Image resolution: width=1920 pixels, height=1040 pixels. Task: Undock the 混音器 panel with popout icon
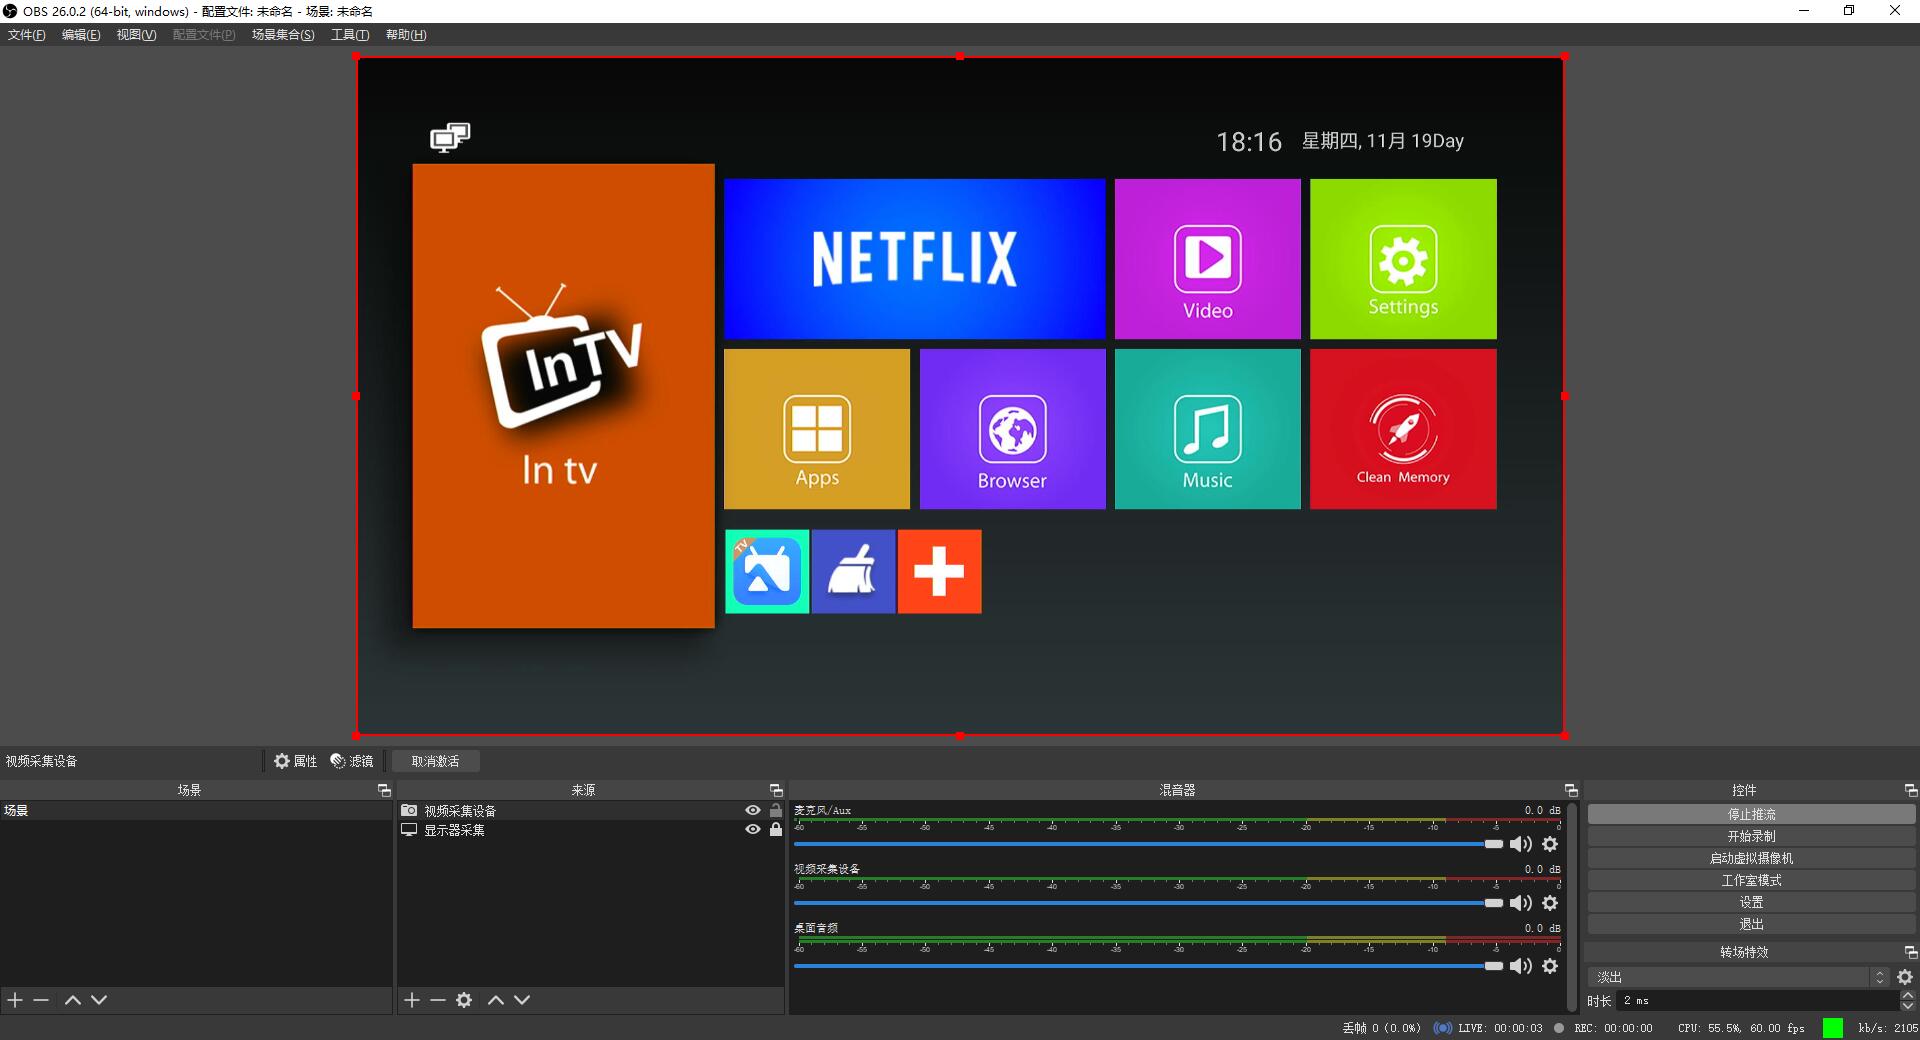click(x=1571, y=790)
